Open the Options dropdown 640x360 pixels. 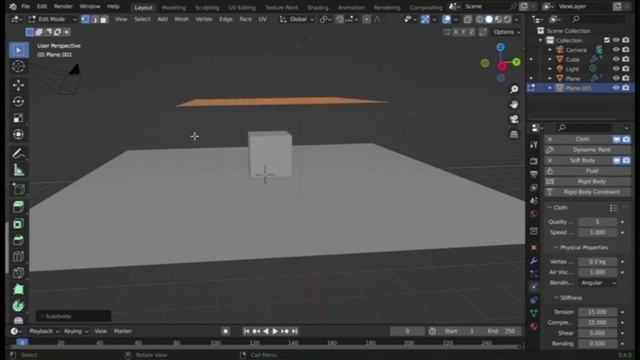507,32
